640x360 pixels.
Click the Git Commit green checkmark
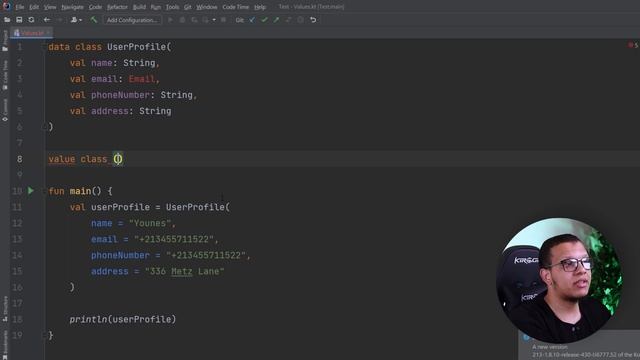click(264, 20)
